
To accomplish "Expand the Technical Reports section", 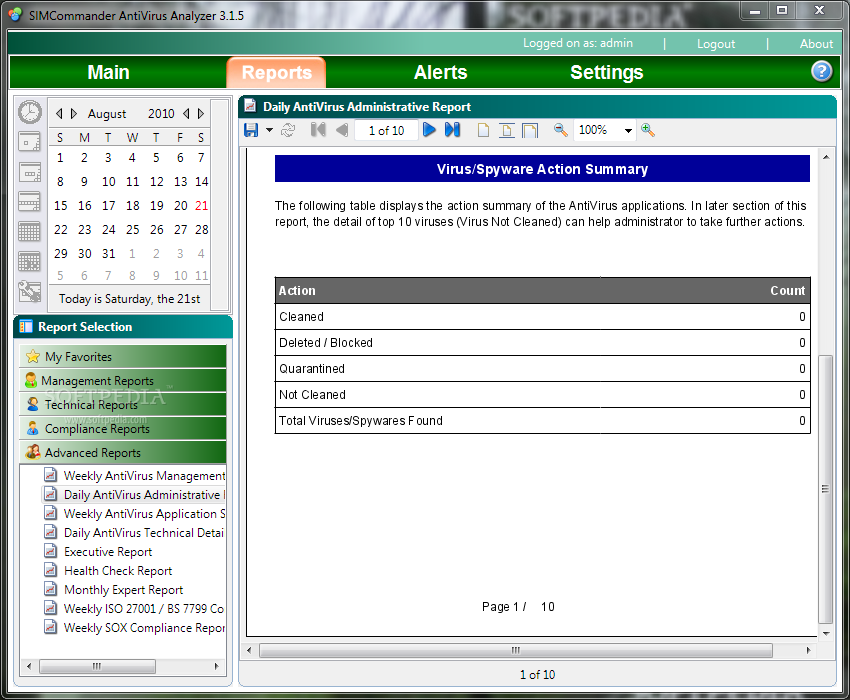I will 123,404.
